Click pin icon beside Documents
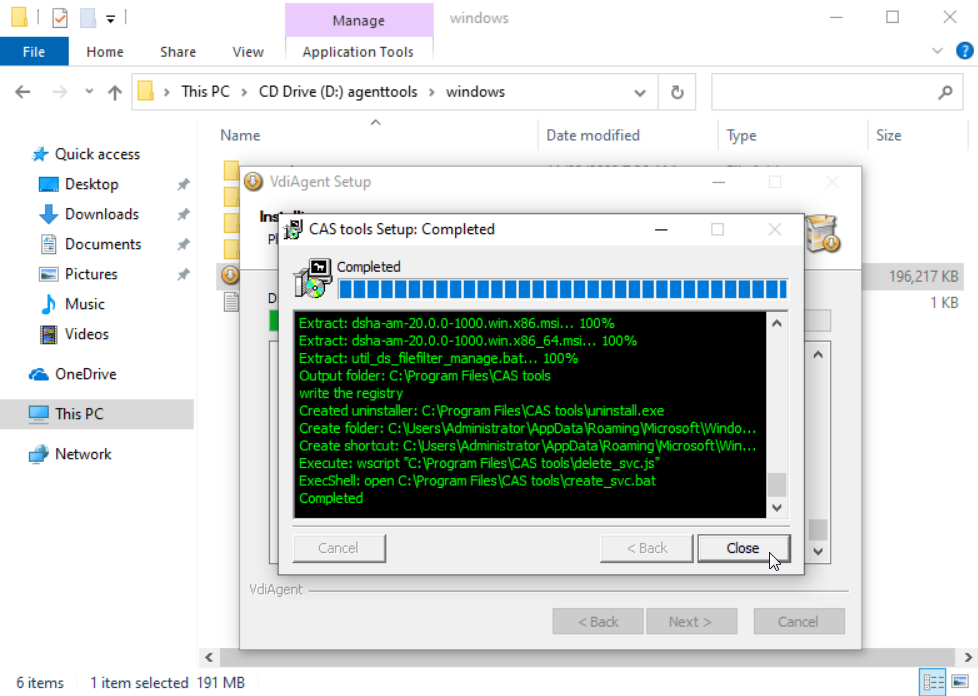978x696 pixels. click(x=183, y=244)
